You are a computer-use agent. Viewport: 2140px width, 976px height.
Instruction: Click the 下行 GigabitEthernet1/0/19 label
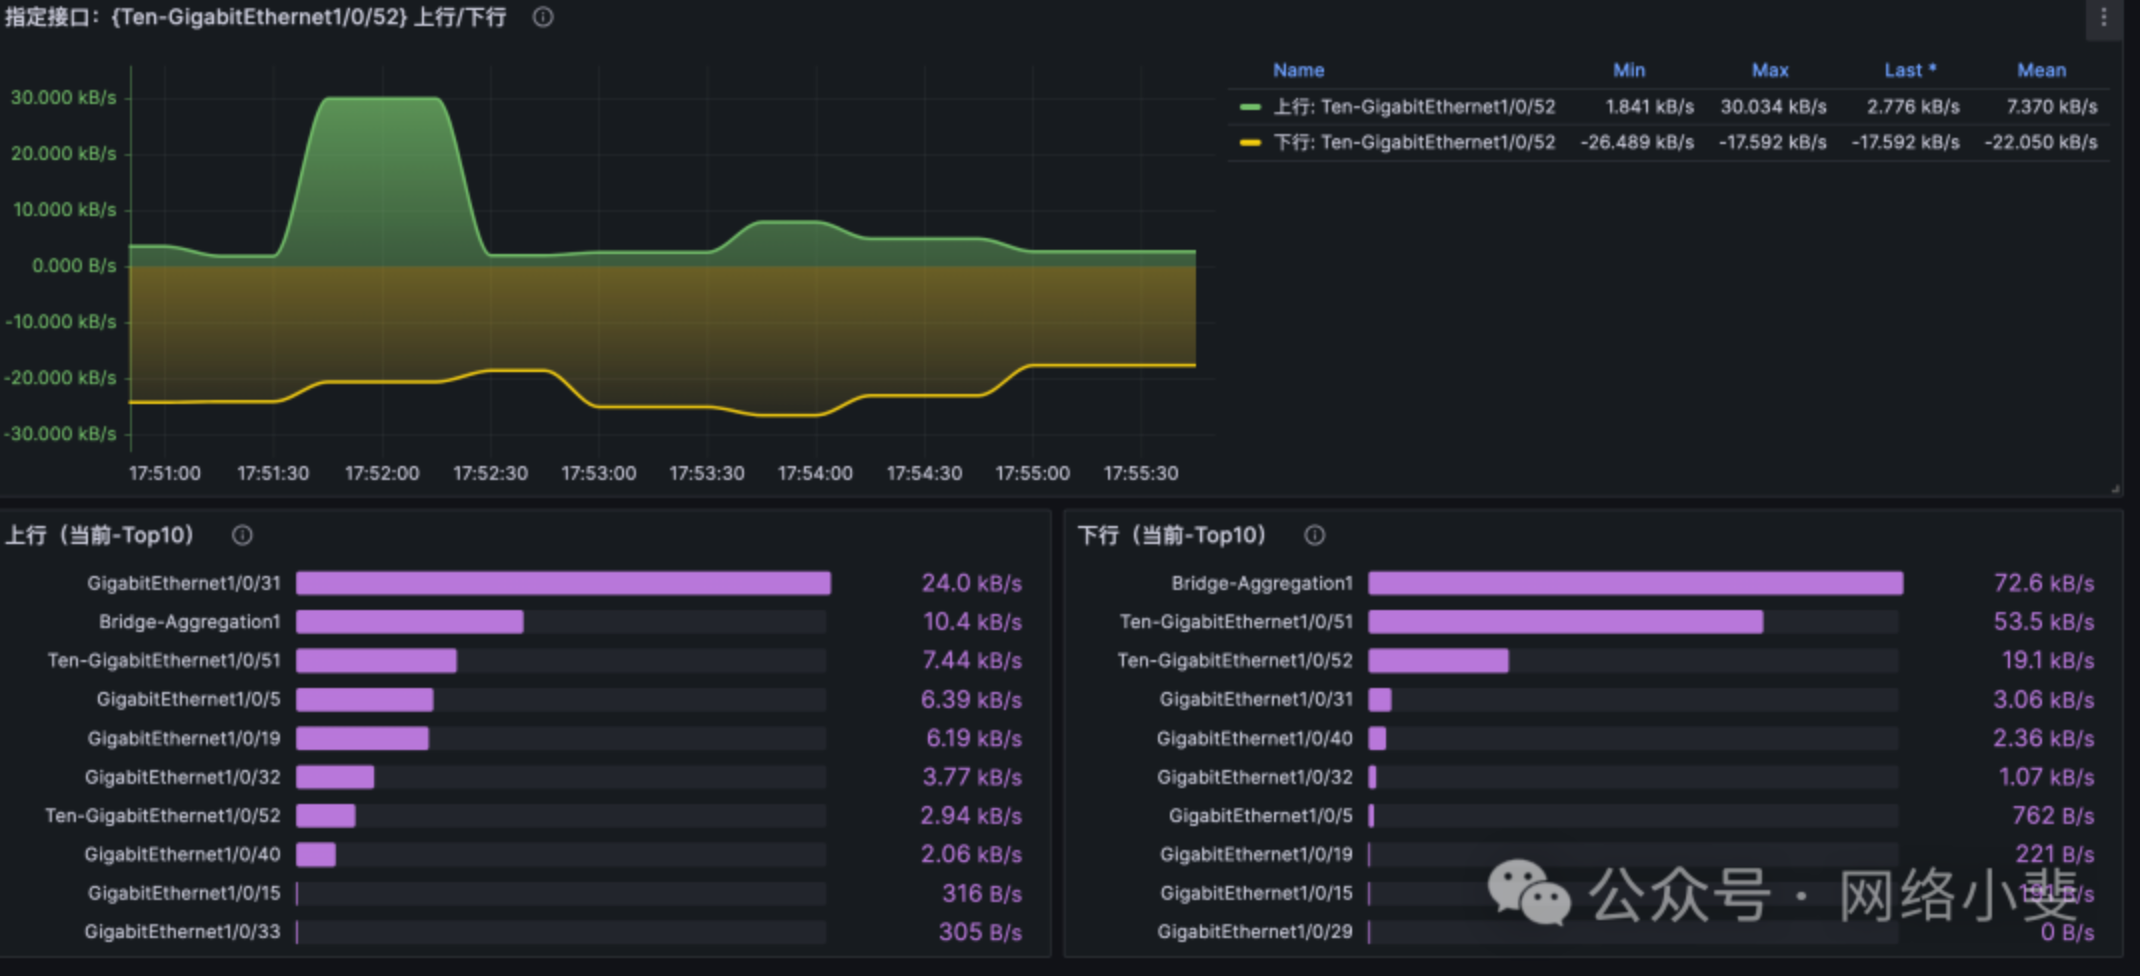pos(1256,855)
